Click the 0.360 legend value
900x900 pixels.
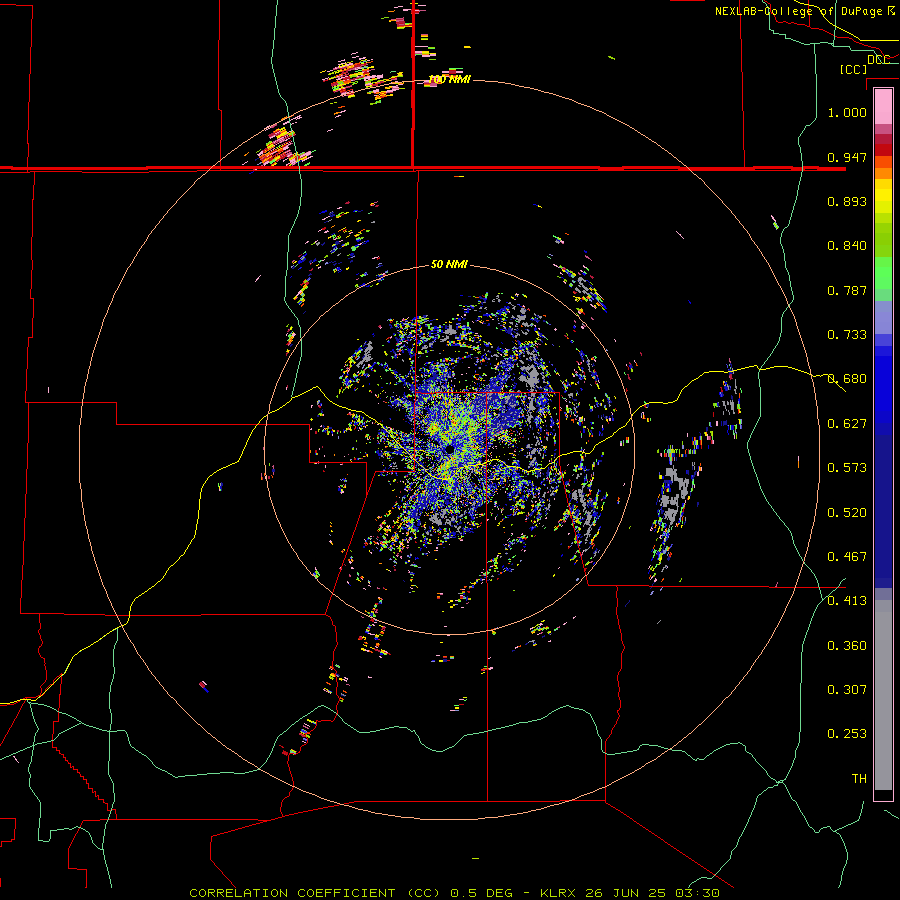(847, 646)
